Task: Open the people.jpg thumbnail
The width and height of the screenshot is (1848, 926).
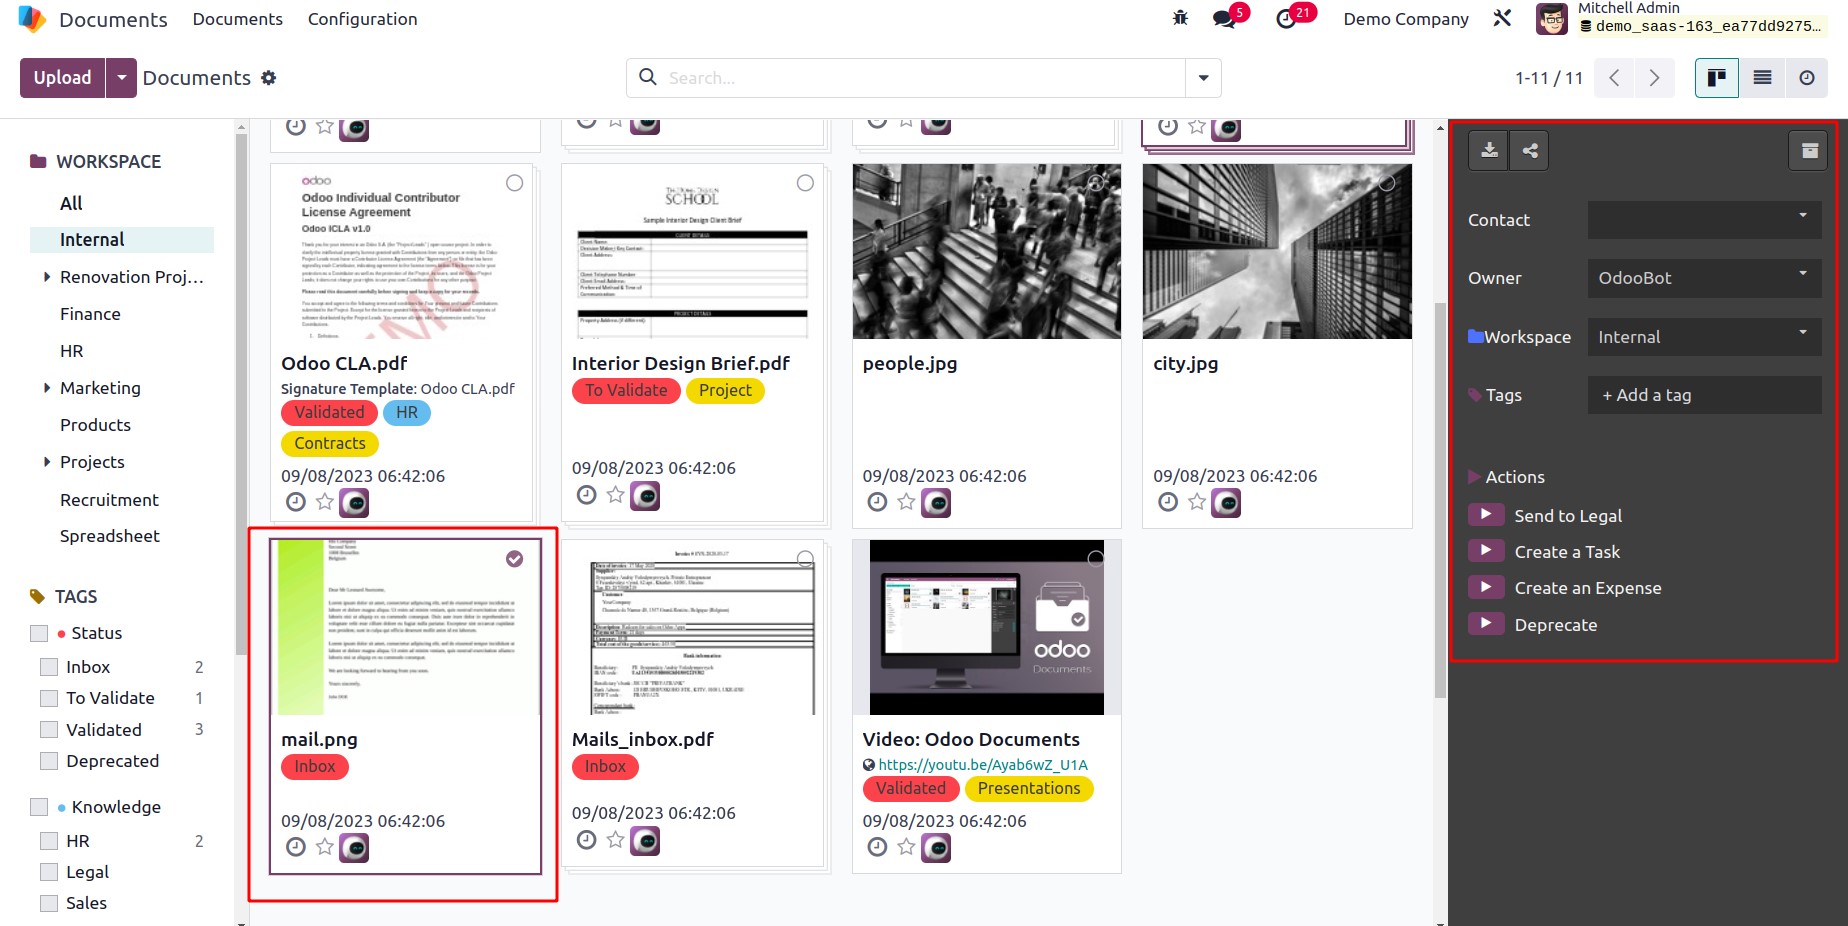Action: (x=986, y=251)
